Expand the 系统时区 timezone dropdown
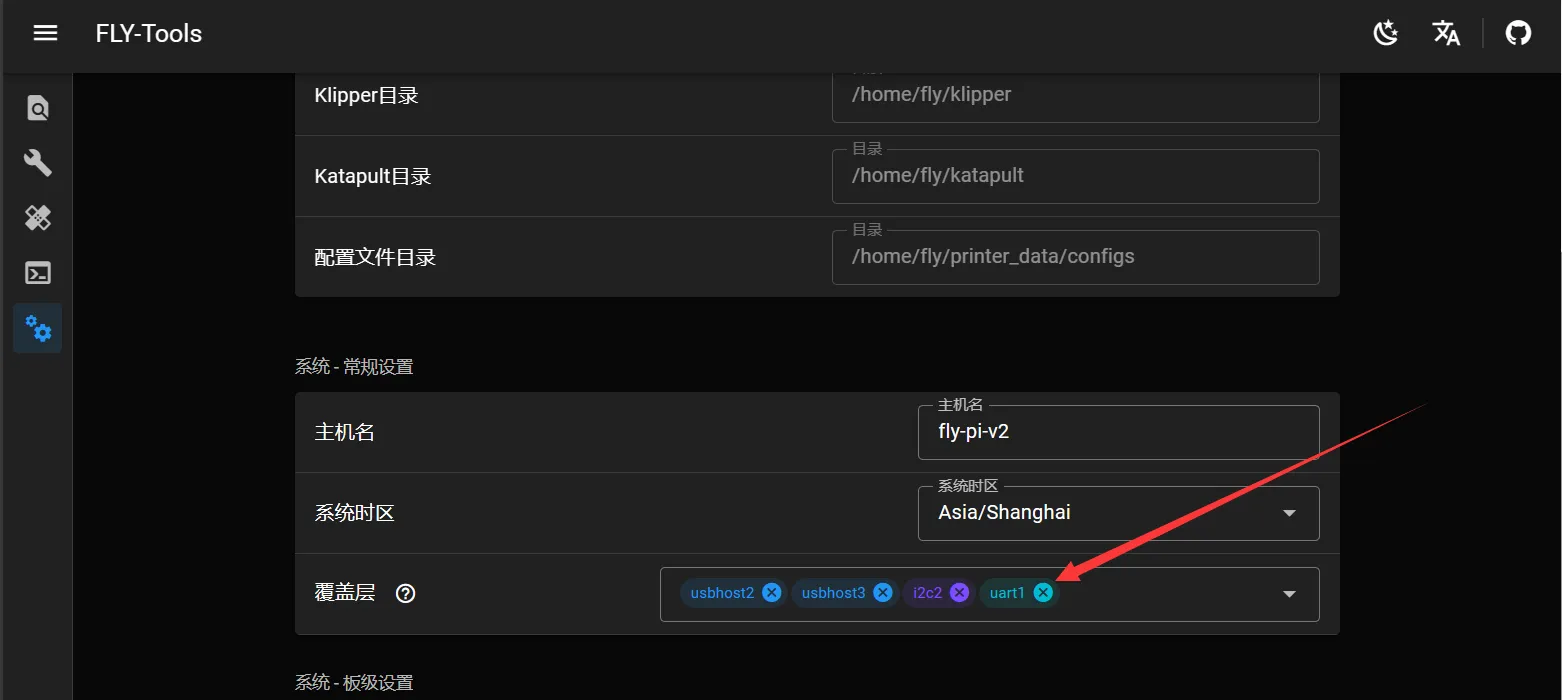This screenshot has height=700, width=1562. tap(1289, 513)
